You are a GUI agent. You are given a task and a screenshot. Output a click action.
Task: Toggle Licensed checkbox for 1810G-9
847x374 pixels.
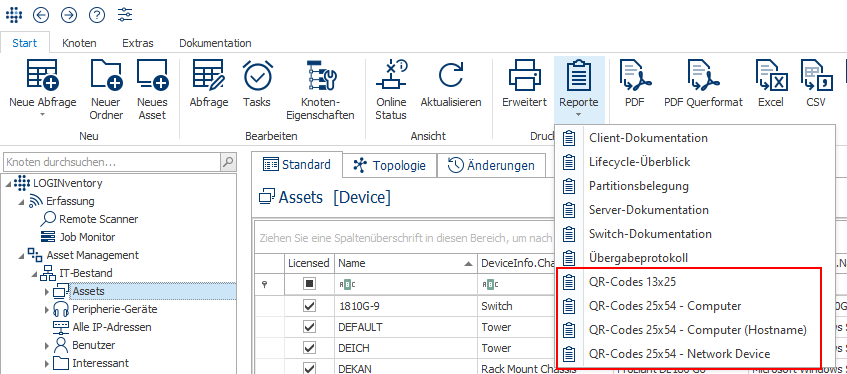[309, 306]
